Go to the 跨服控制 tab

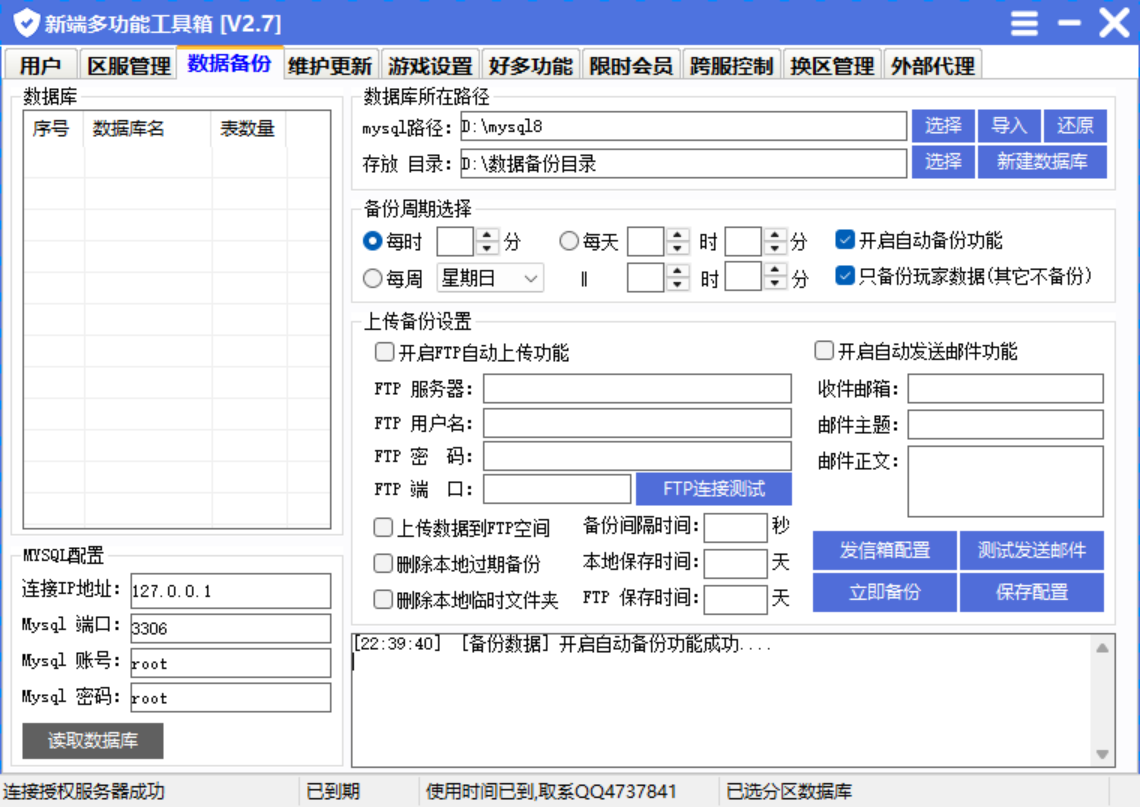pyautogui.click(x=731, y=65)
